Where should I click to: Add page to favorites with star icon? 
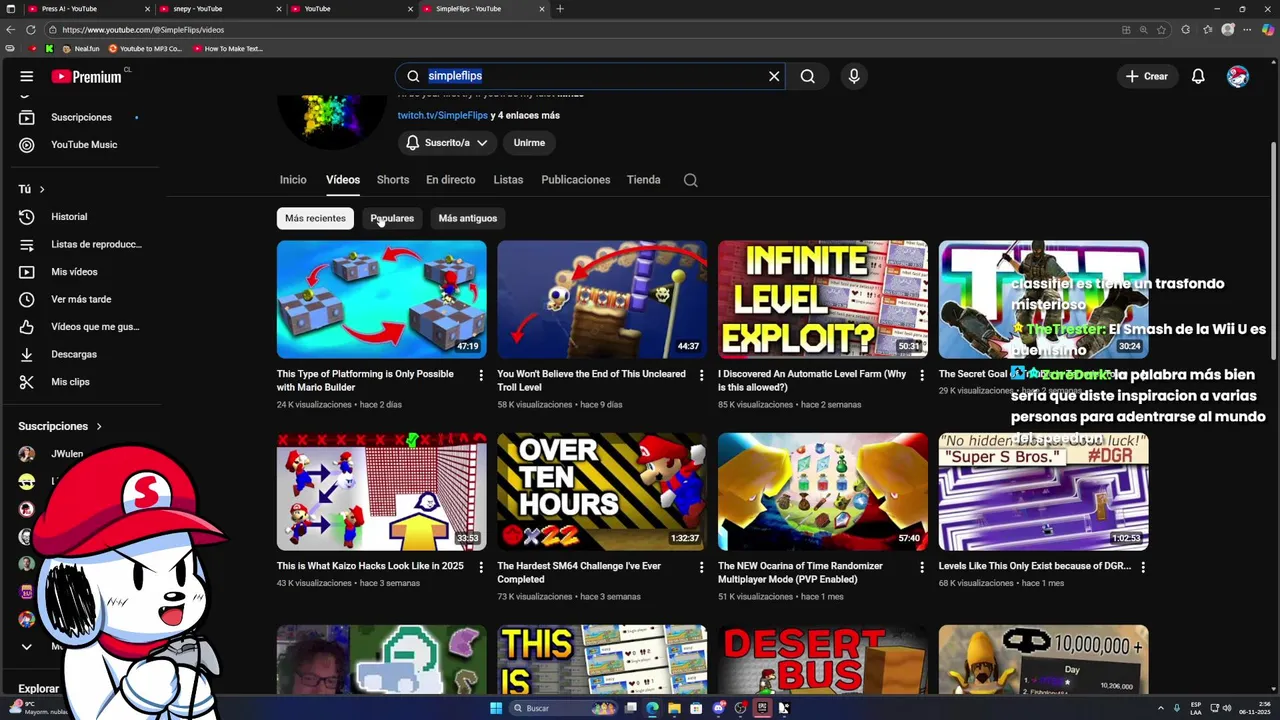pyautogui.click(x=1161, y=30)
